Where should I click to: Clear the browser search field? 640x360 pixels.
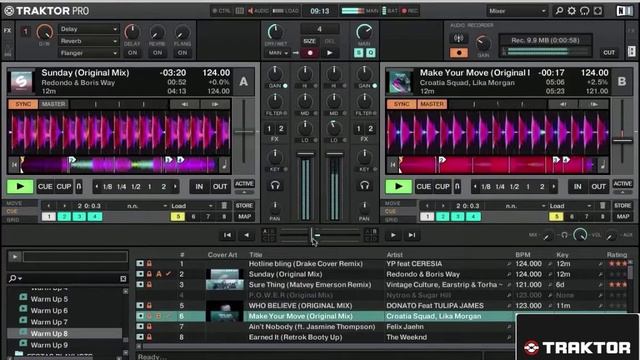tap(123, 279)
